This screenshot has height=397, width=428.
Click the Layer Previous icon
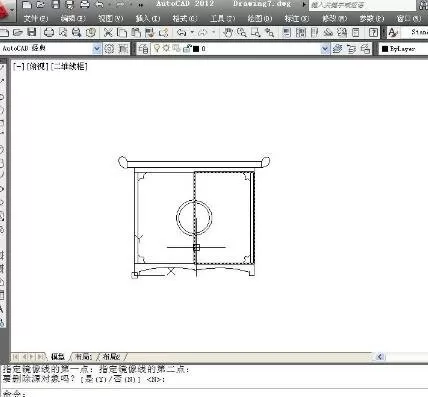pos(351,49)
